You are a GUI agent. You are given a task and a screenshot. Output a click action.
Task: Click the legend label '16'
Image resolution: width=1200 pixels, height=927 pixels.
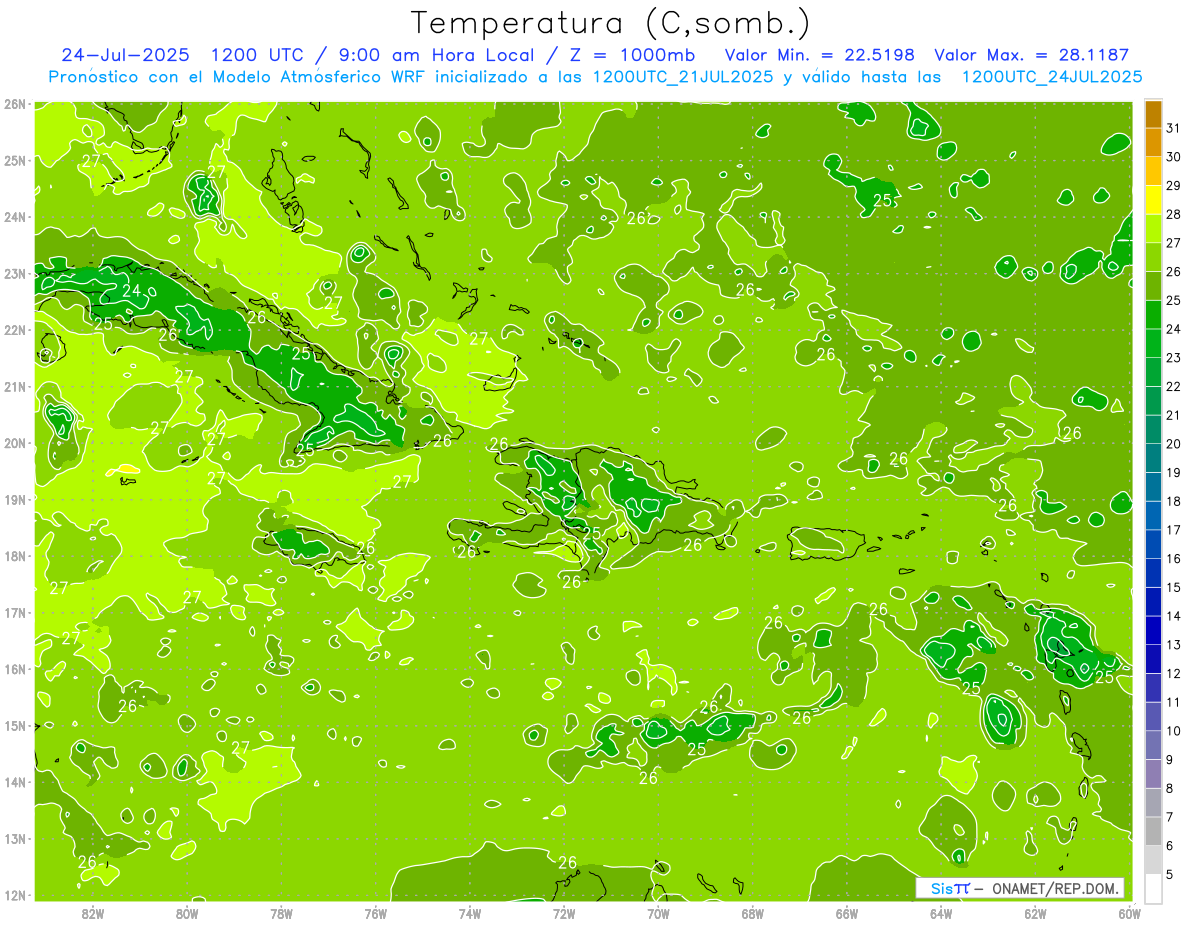coord(1174,558)
